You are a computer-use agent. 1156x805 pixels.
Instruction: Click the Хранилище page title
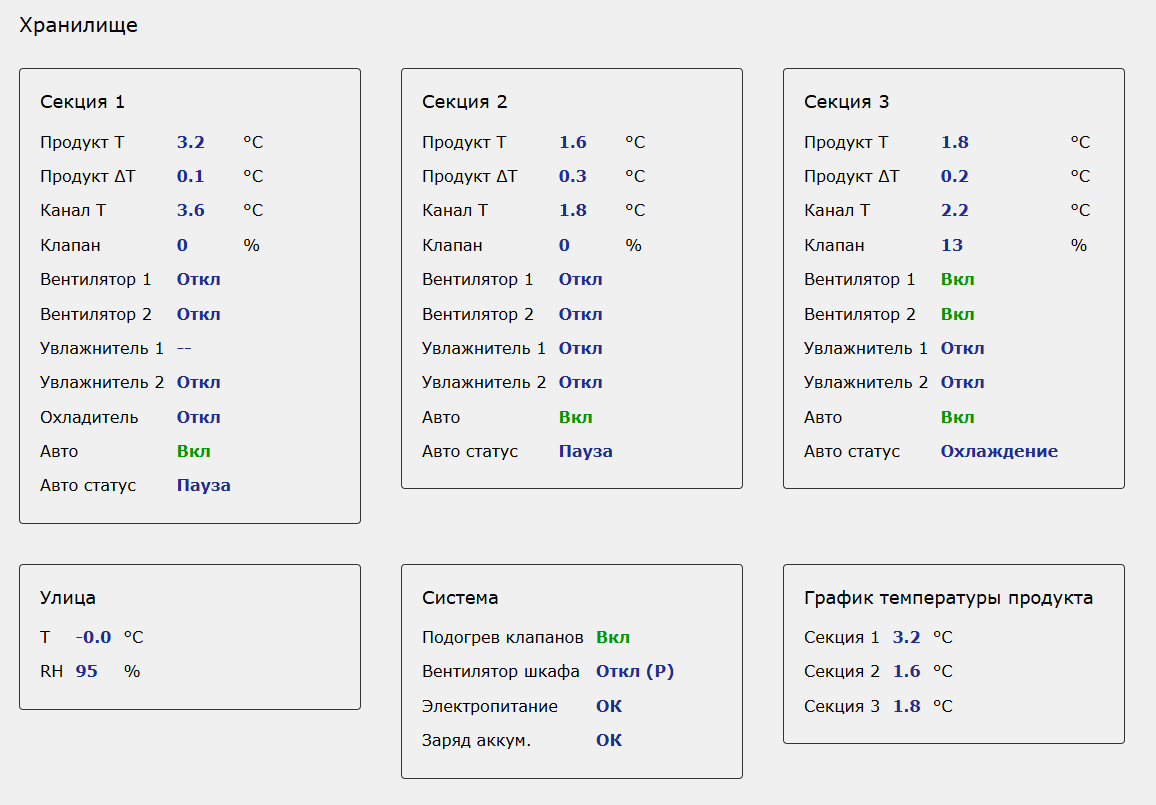(78, 26)
